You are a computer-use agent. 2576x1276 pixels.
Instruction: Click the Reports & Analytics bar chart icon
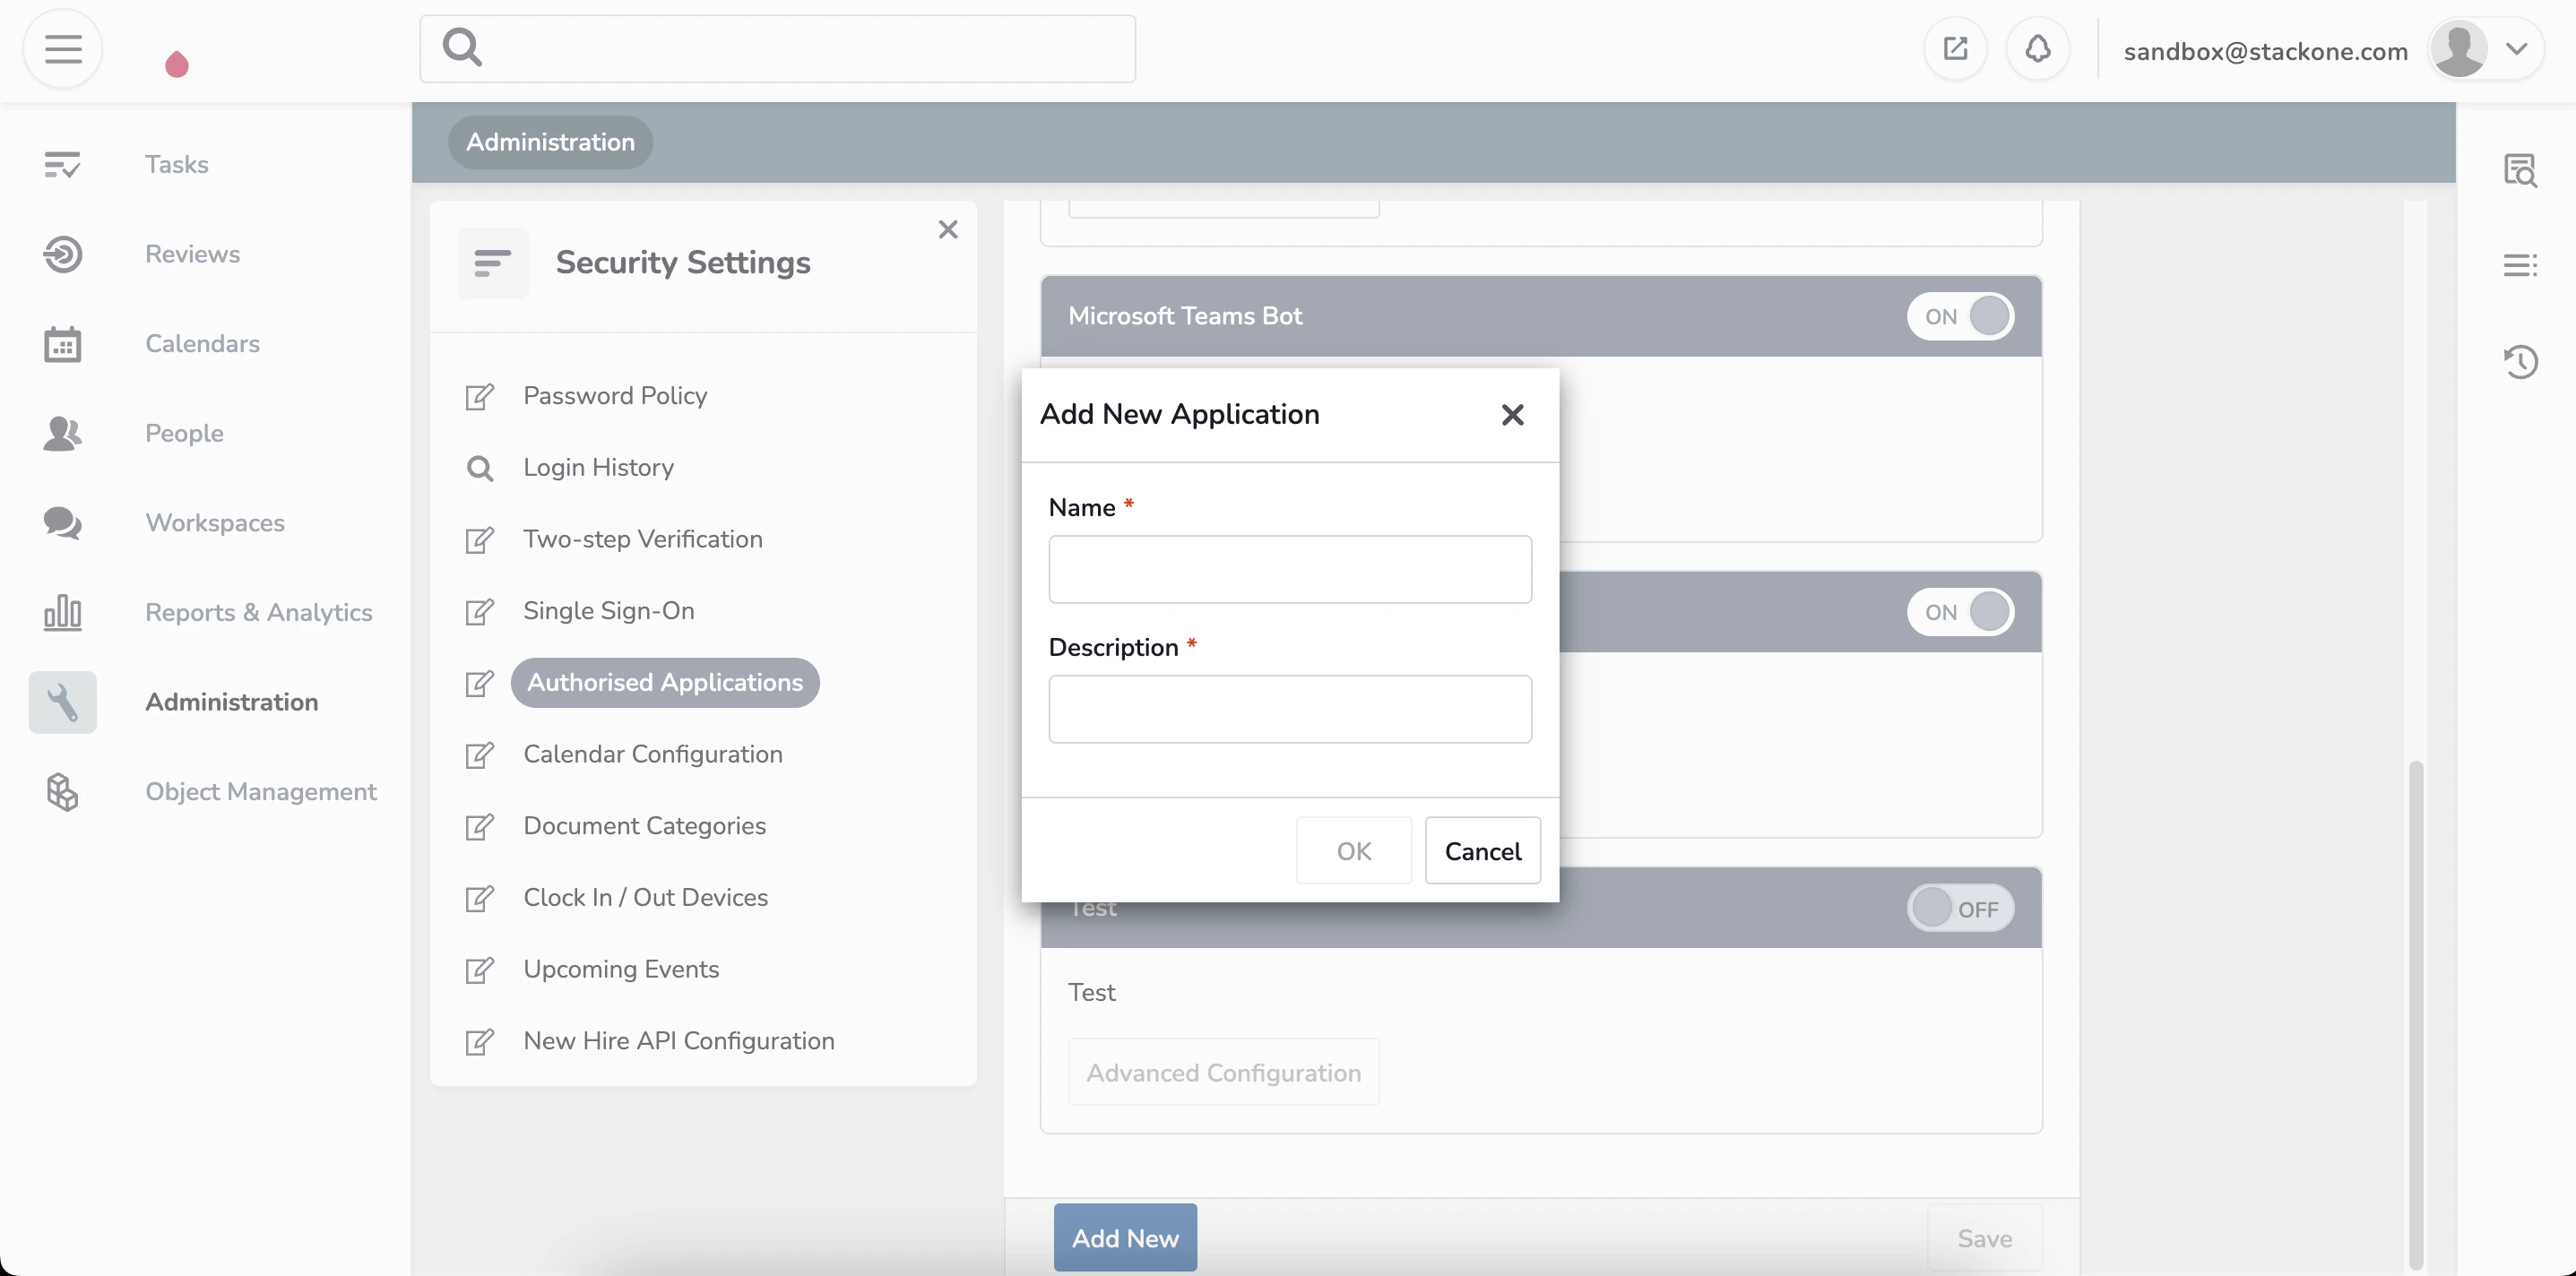(x=63, y=612)
